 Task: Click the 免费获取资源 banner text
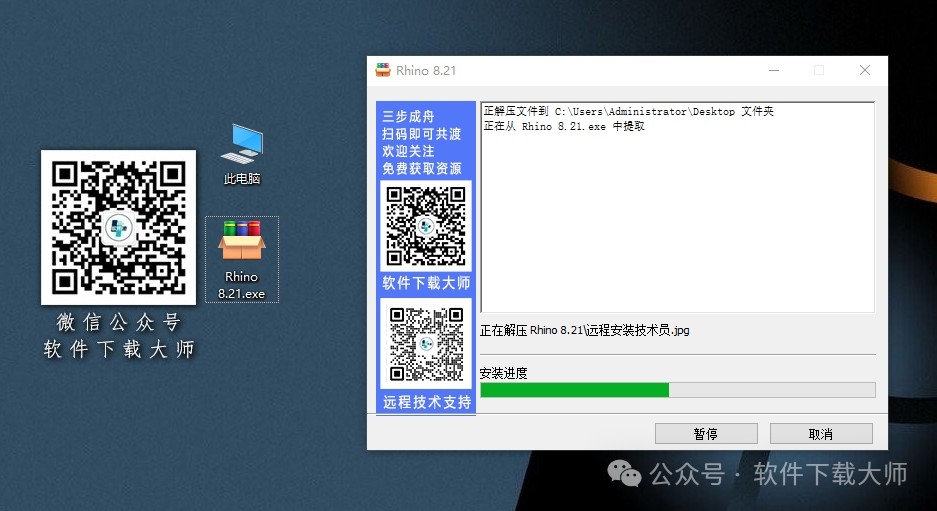[422, 169]
